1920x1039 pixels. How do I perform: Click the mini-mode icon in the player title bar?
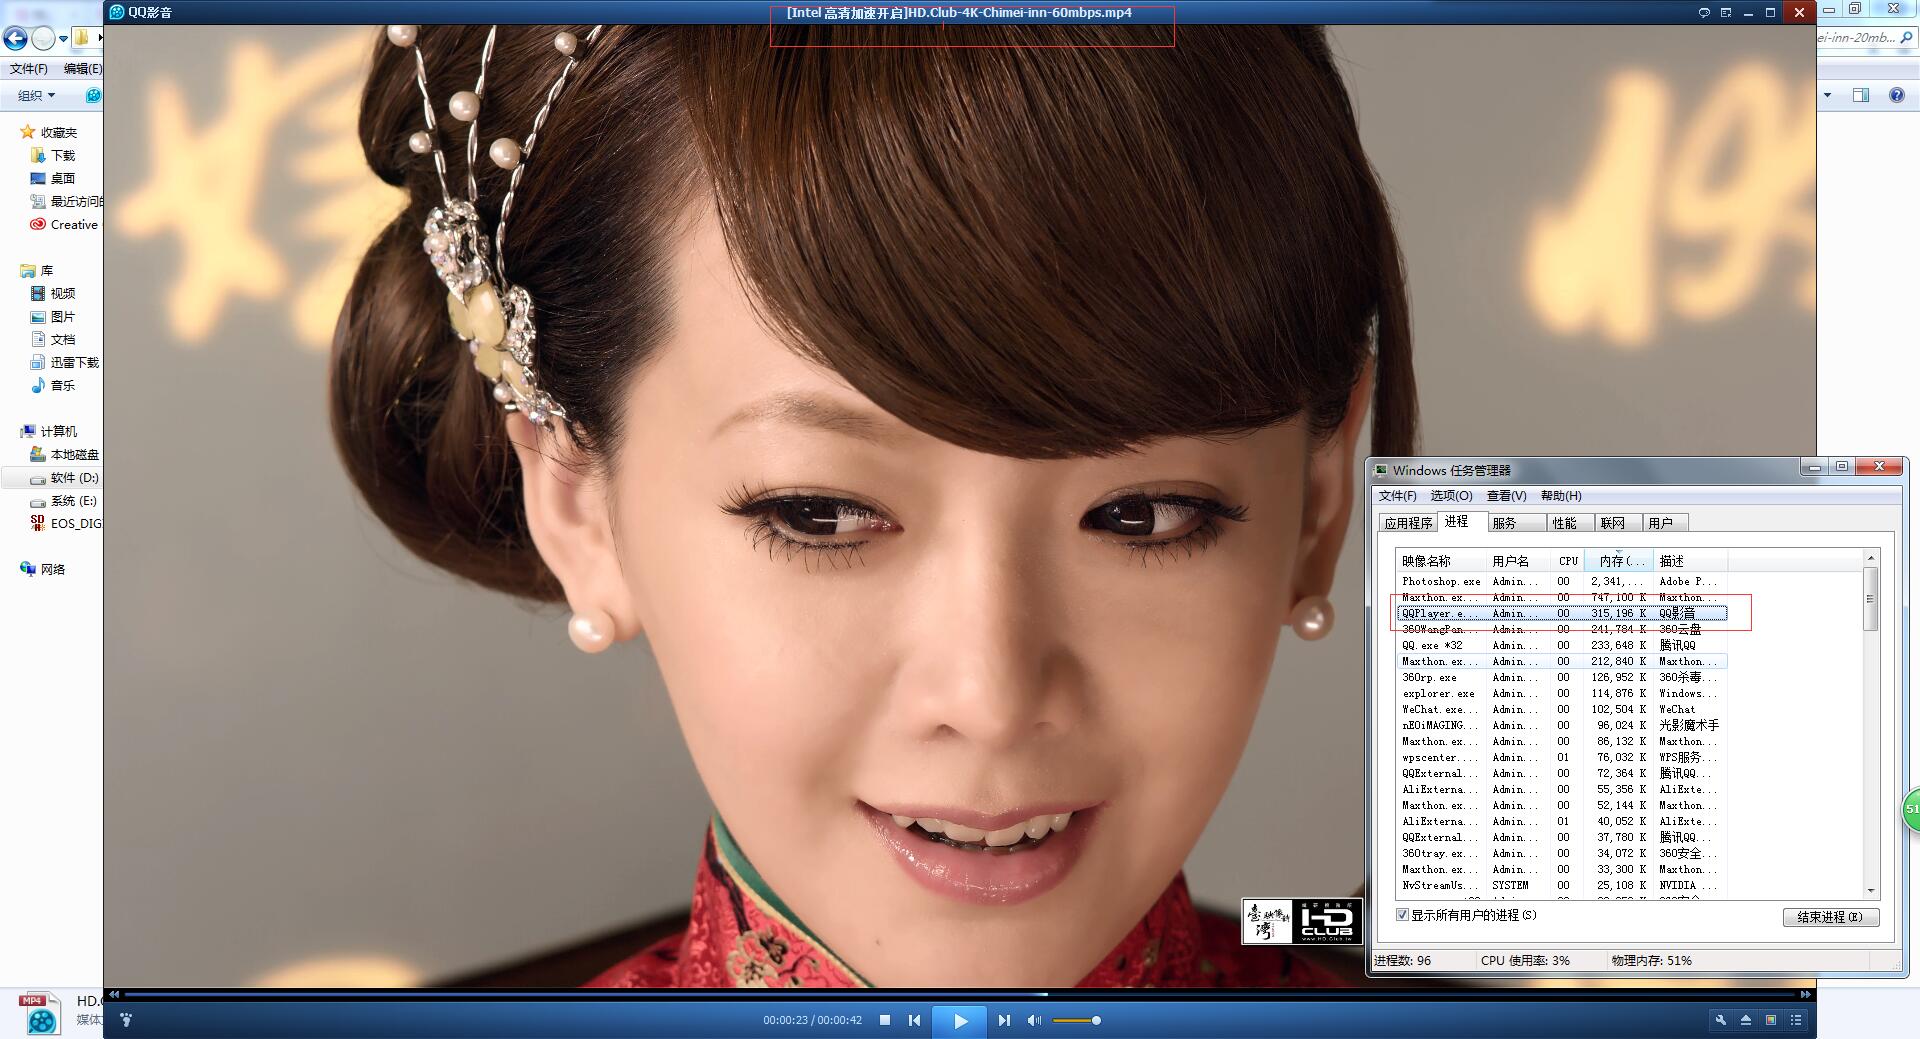coord(1726,12)
